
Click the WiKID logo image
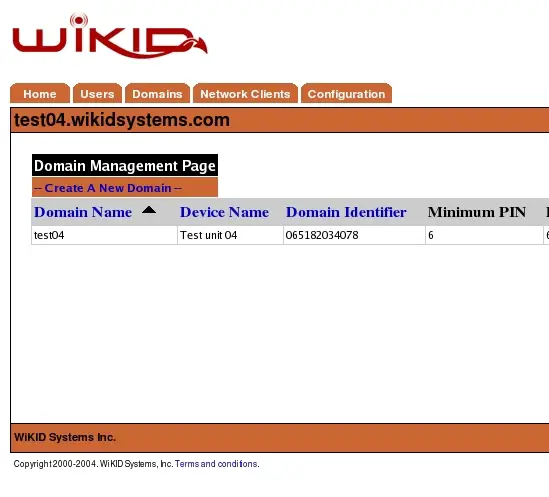(x=110, y=36)
